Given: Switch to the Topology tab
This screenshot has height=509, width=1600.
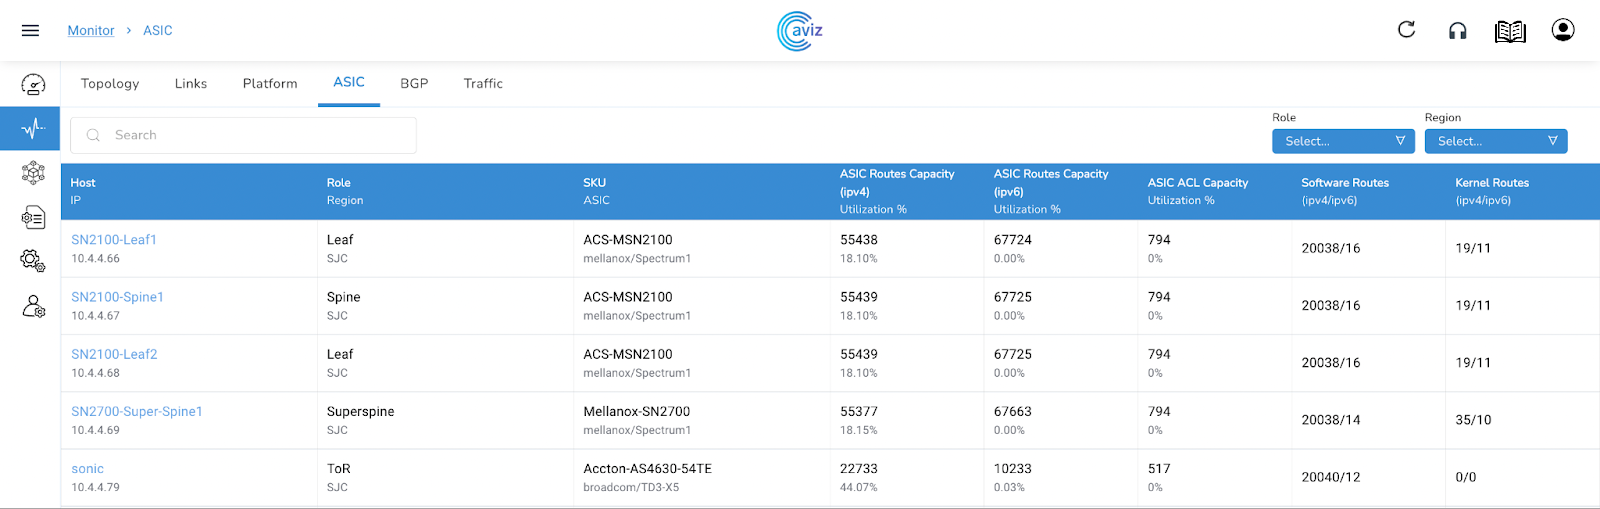Looking at the screenshot, I should 110,84.
